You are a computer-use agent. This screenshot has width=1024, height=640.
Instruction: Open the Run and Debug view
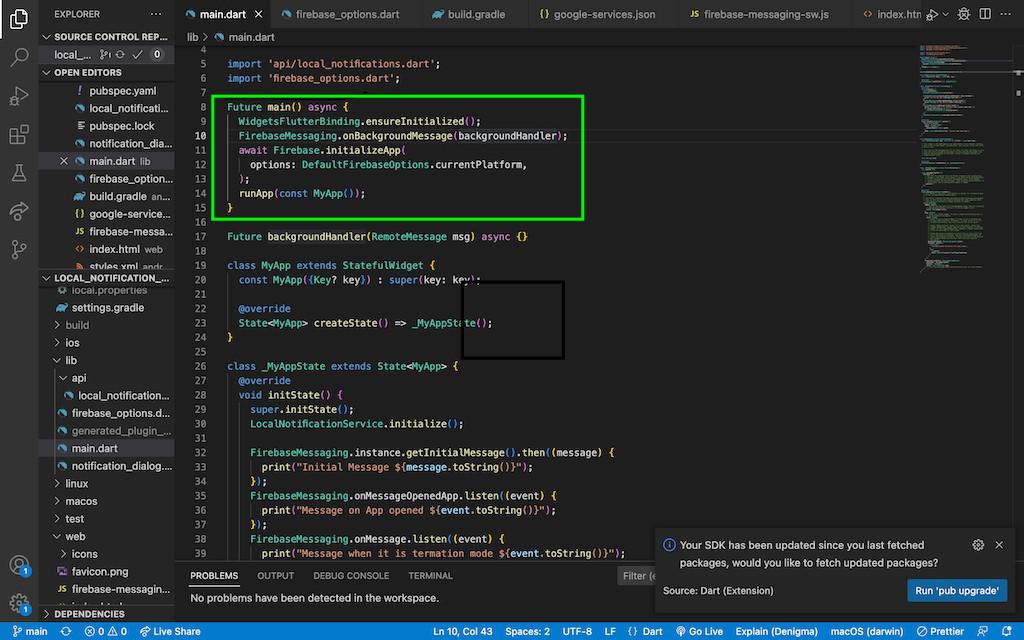point(19,96)
